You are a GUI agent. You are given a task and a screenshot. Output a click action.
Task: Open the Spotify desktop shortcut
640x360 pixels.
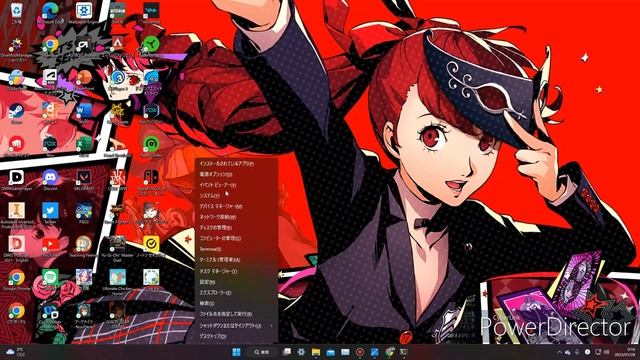pyautogui.click(x=50, y=280)
